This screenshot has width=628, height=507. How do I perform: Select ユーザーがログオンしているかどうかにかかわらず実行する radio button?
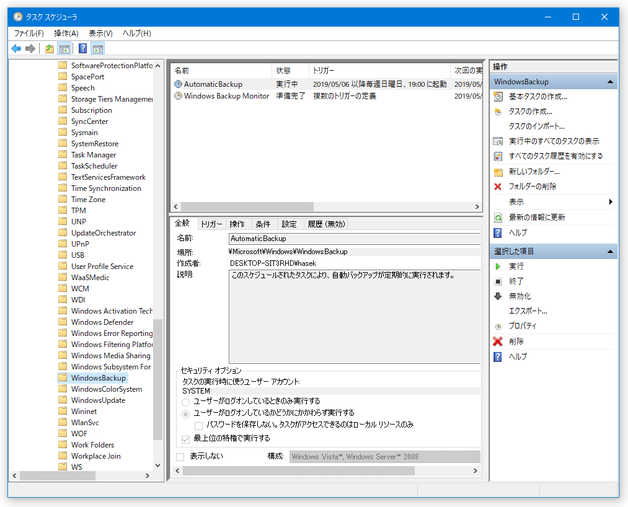[x=185, y=414]
